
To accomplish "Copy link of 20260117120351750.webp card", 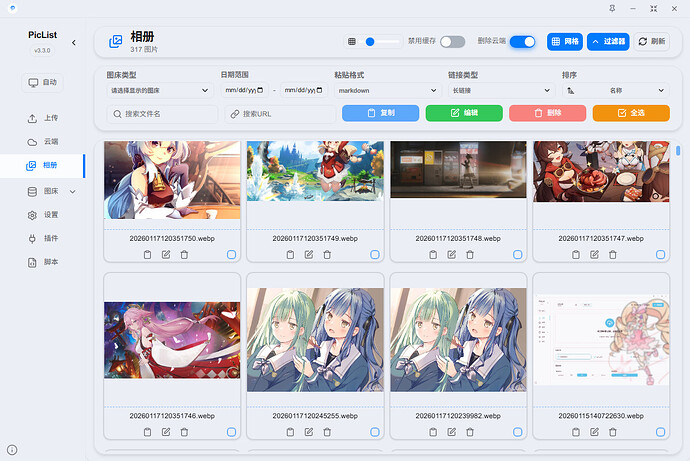I will (147, 255).
